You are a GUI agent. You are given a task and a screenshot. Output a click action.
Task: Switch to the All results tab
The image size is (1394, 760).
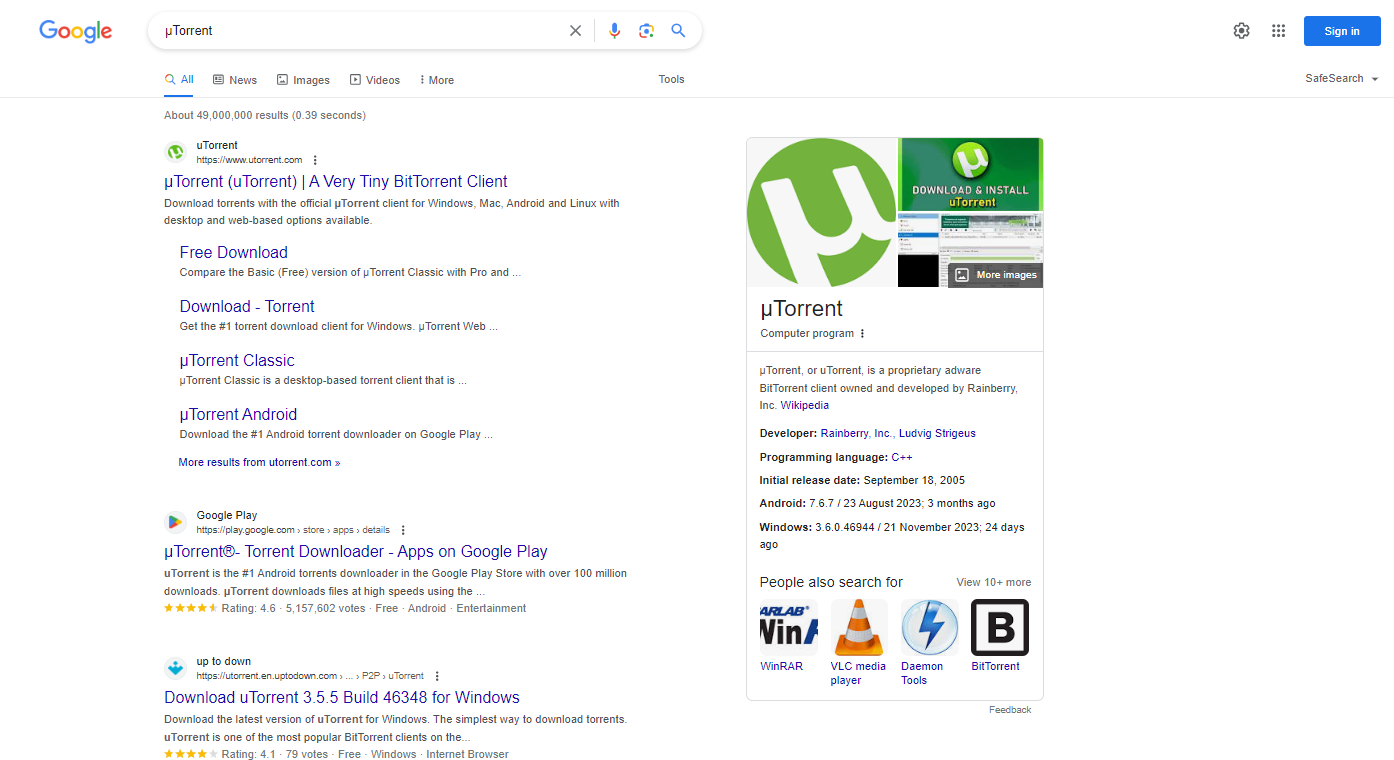(179, 79)
